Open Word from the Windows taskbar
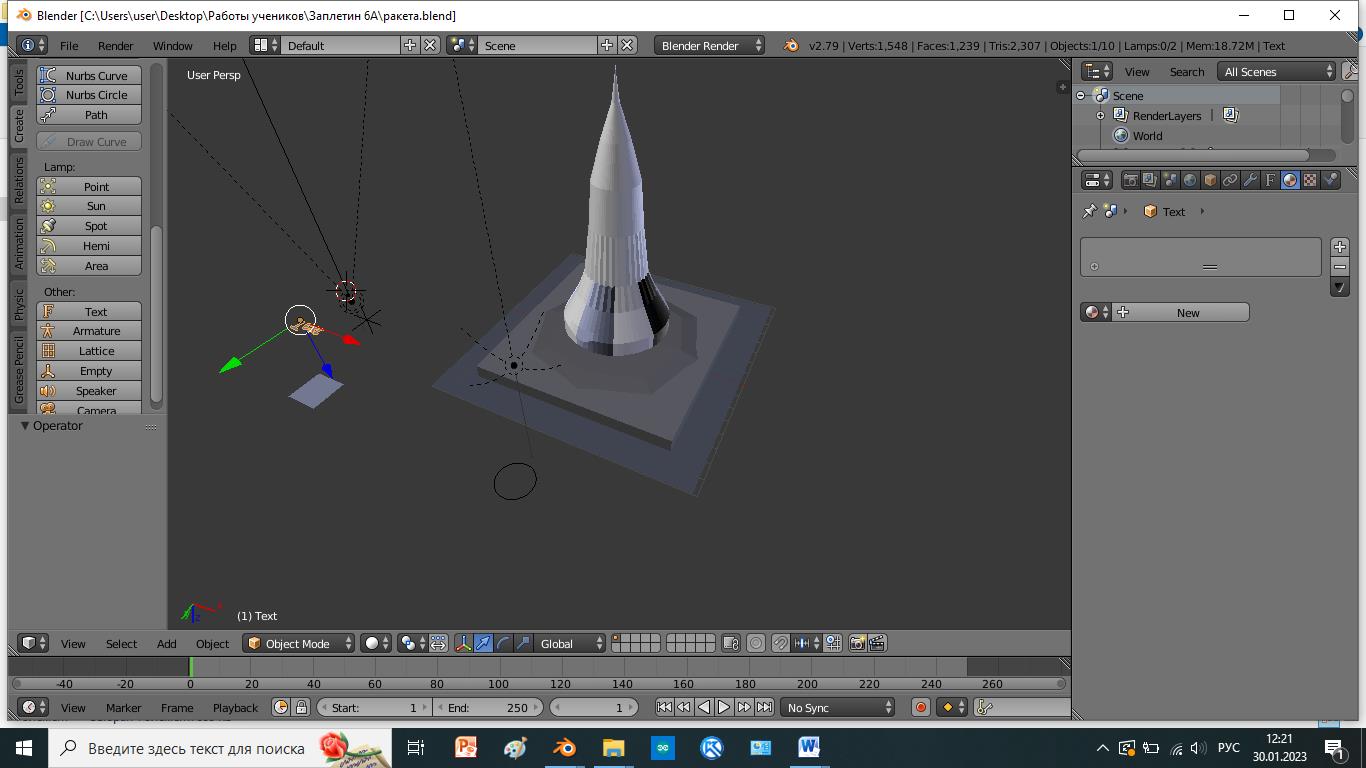This screenshot has height=768, width=1366. pyautogui.click(x=809, y=747)
